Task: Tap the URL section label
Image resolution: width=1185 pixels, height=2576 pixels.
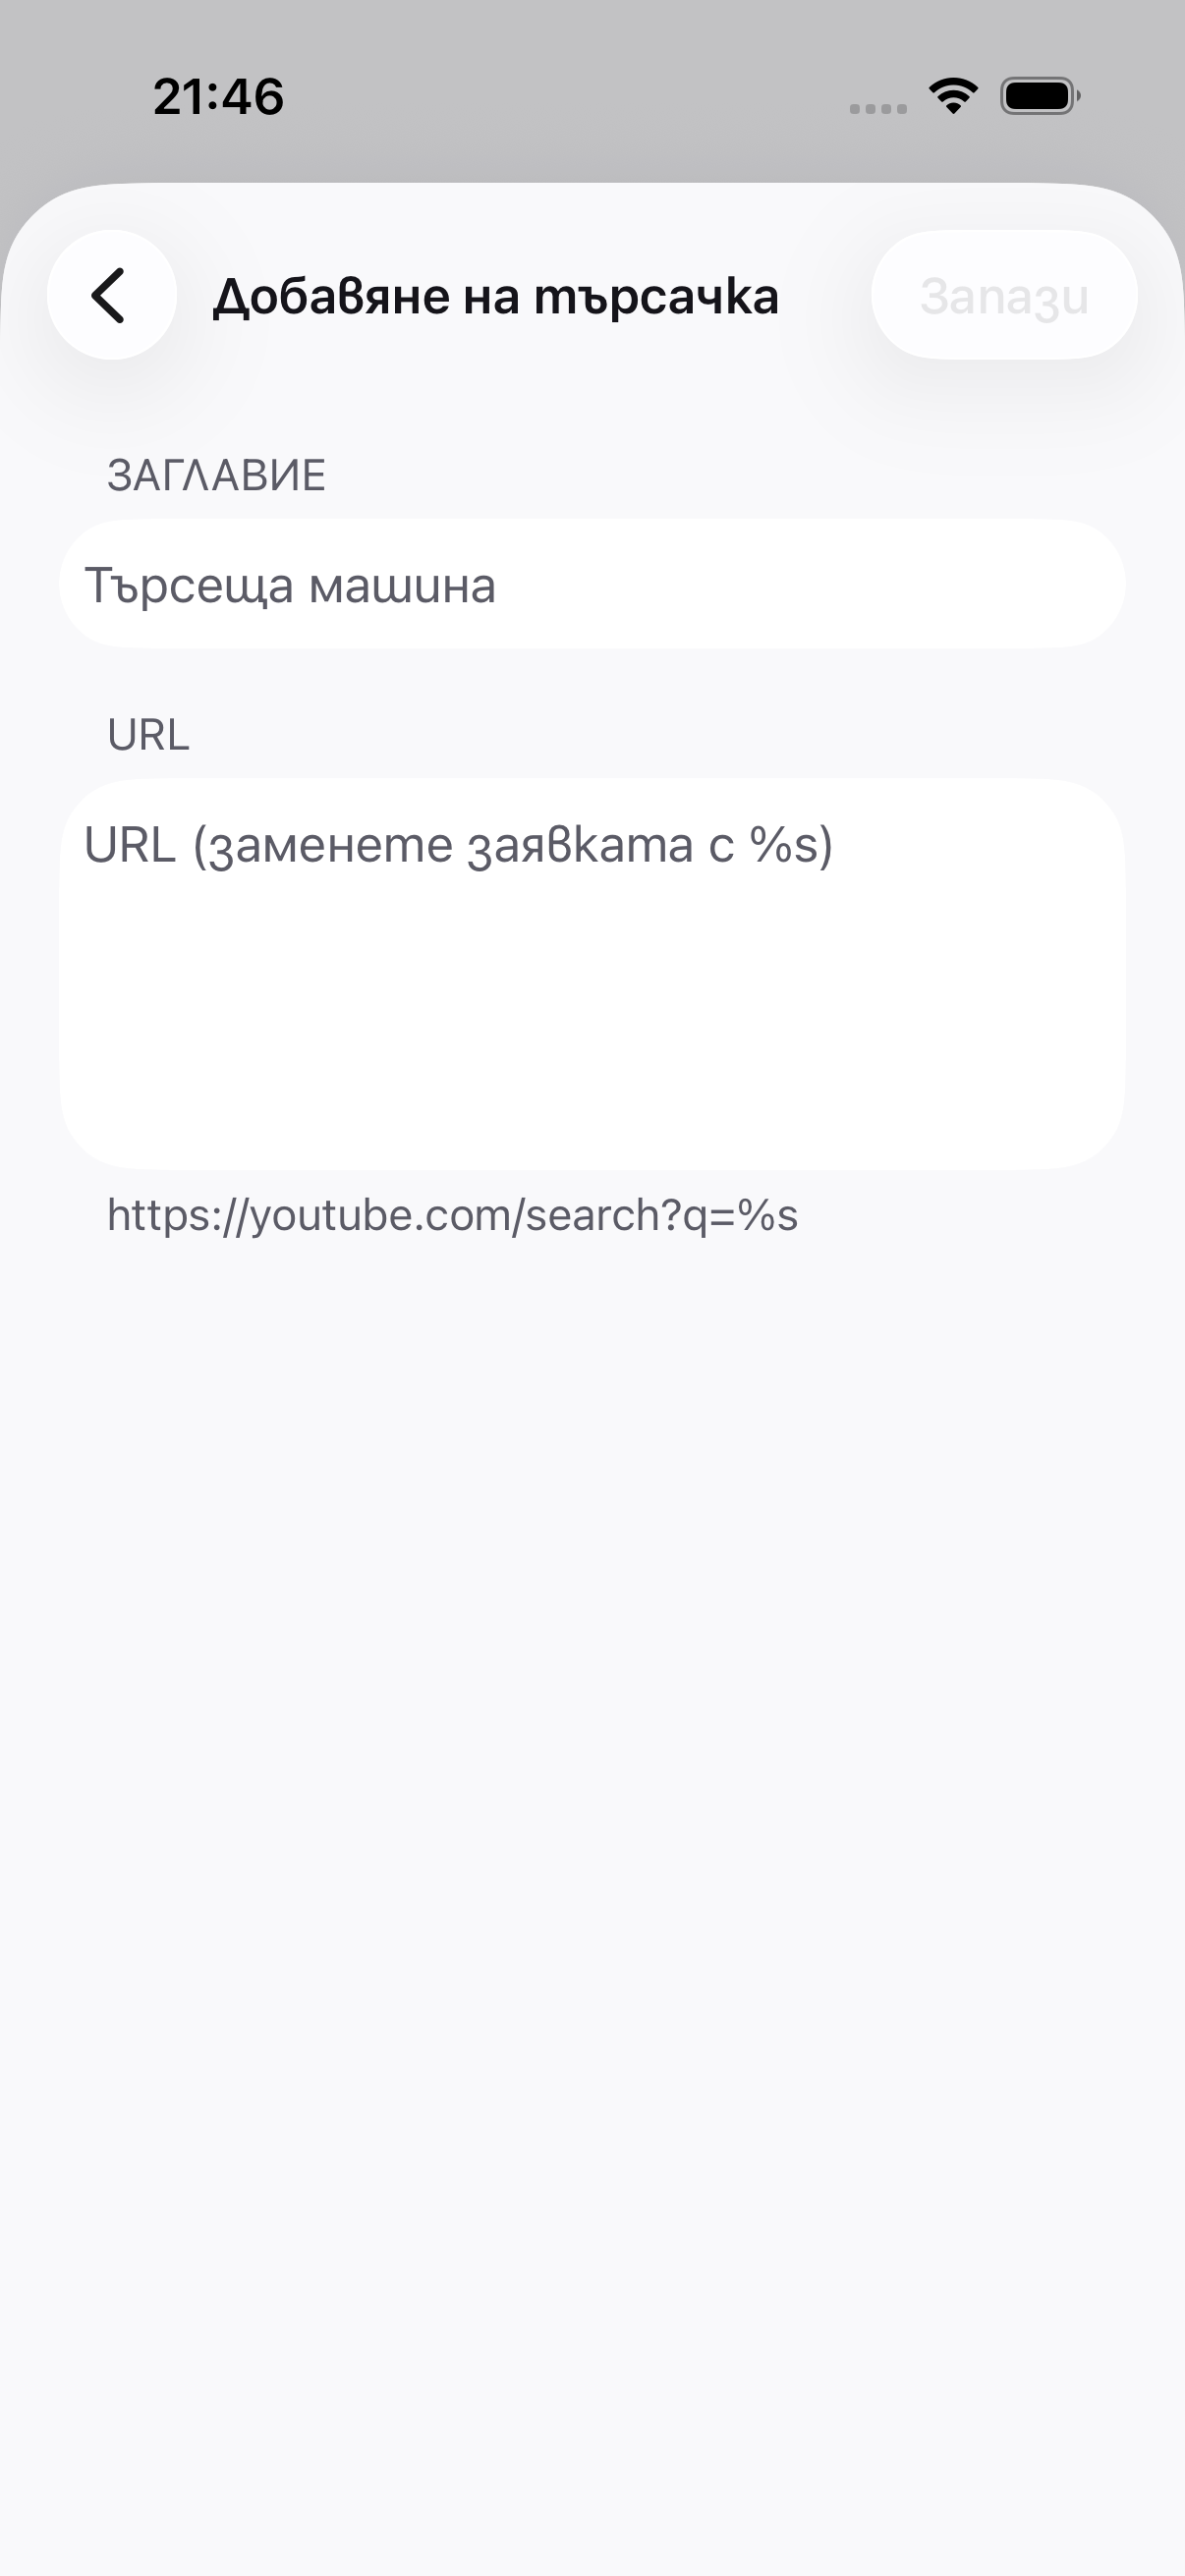Action: click(148, 735)
